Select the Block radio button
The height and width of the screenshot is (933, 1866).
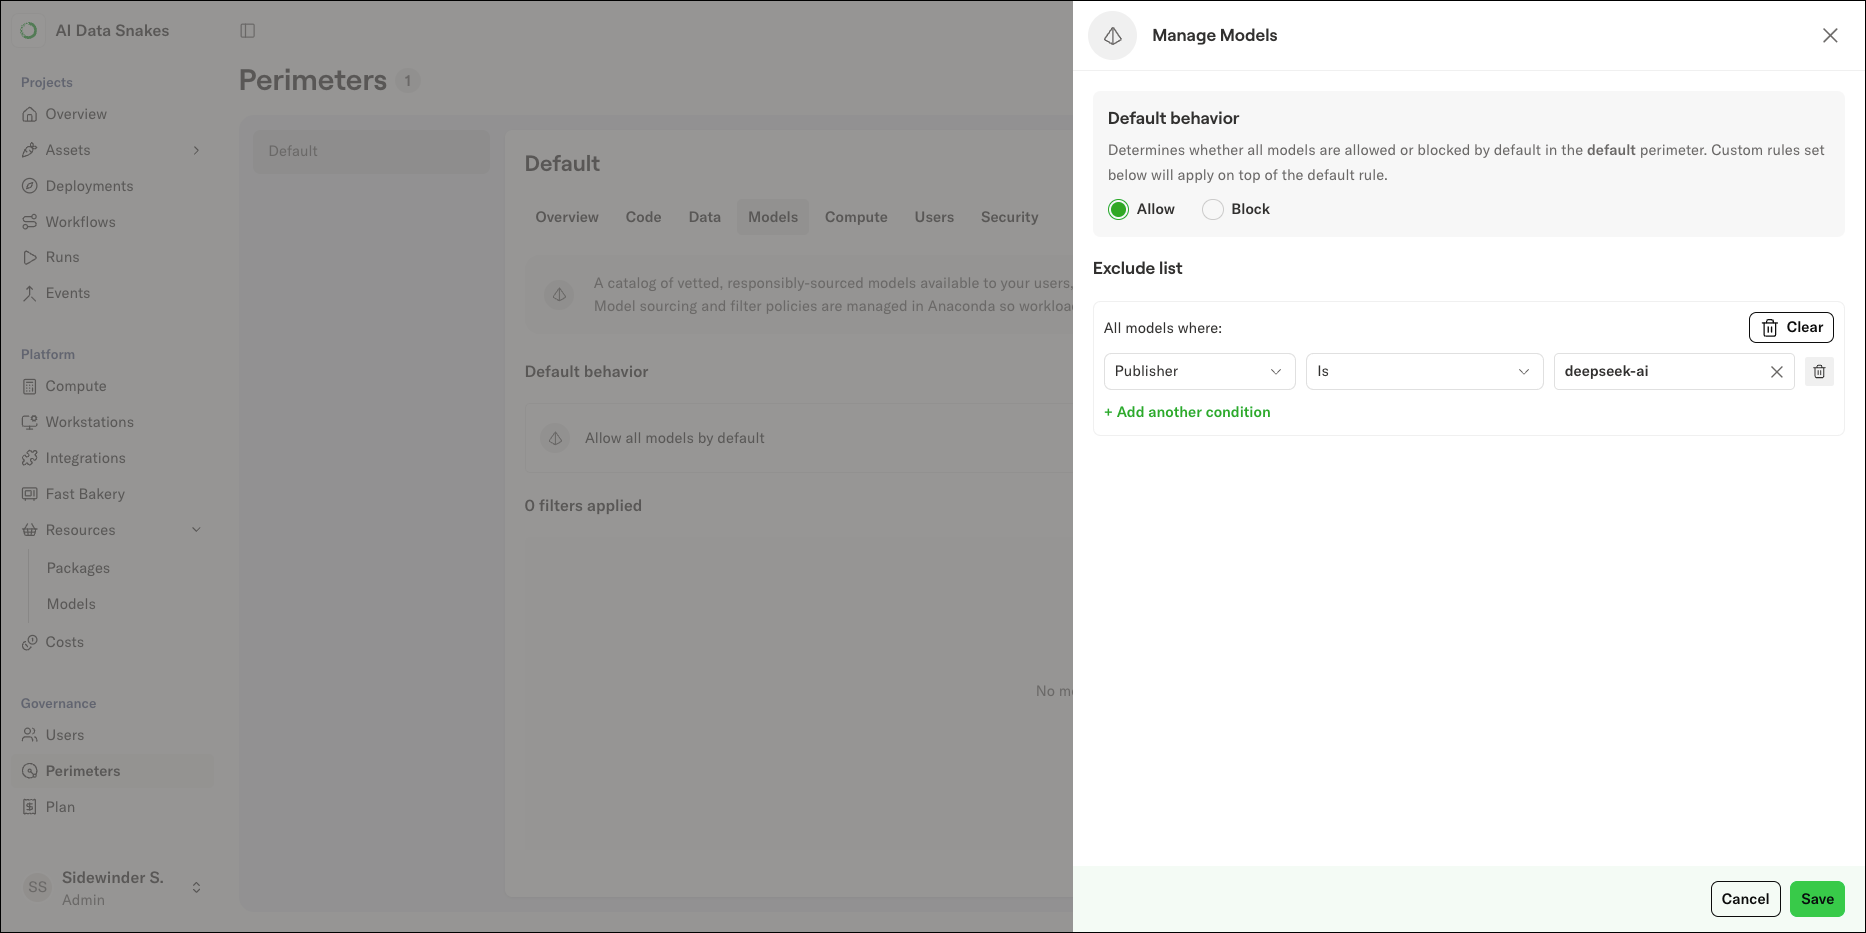click(x=1213, y=209)
